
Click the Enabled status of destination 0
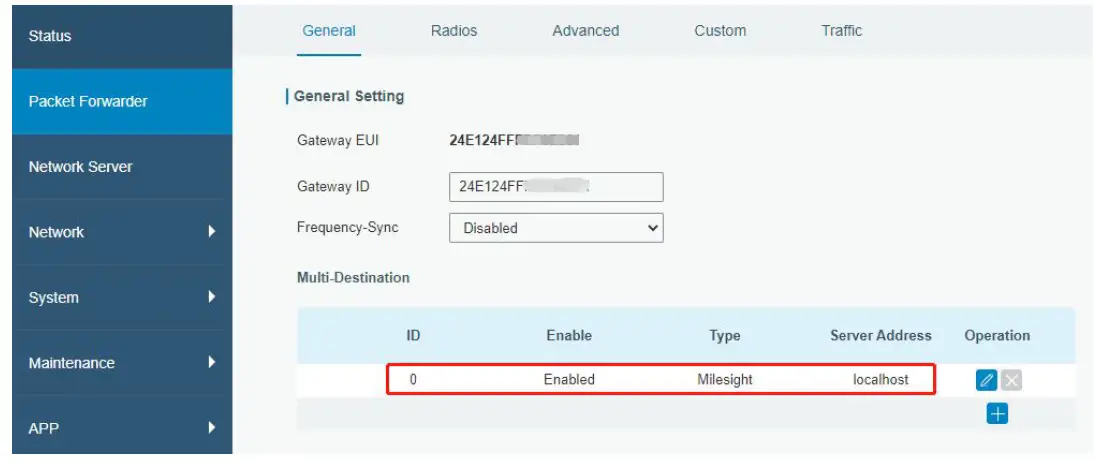(569, 380)
